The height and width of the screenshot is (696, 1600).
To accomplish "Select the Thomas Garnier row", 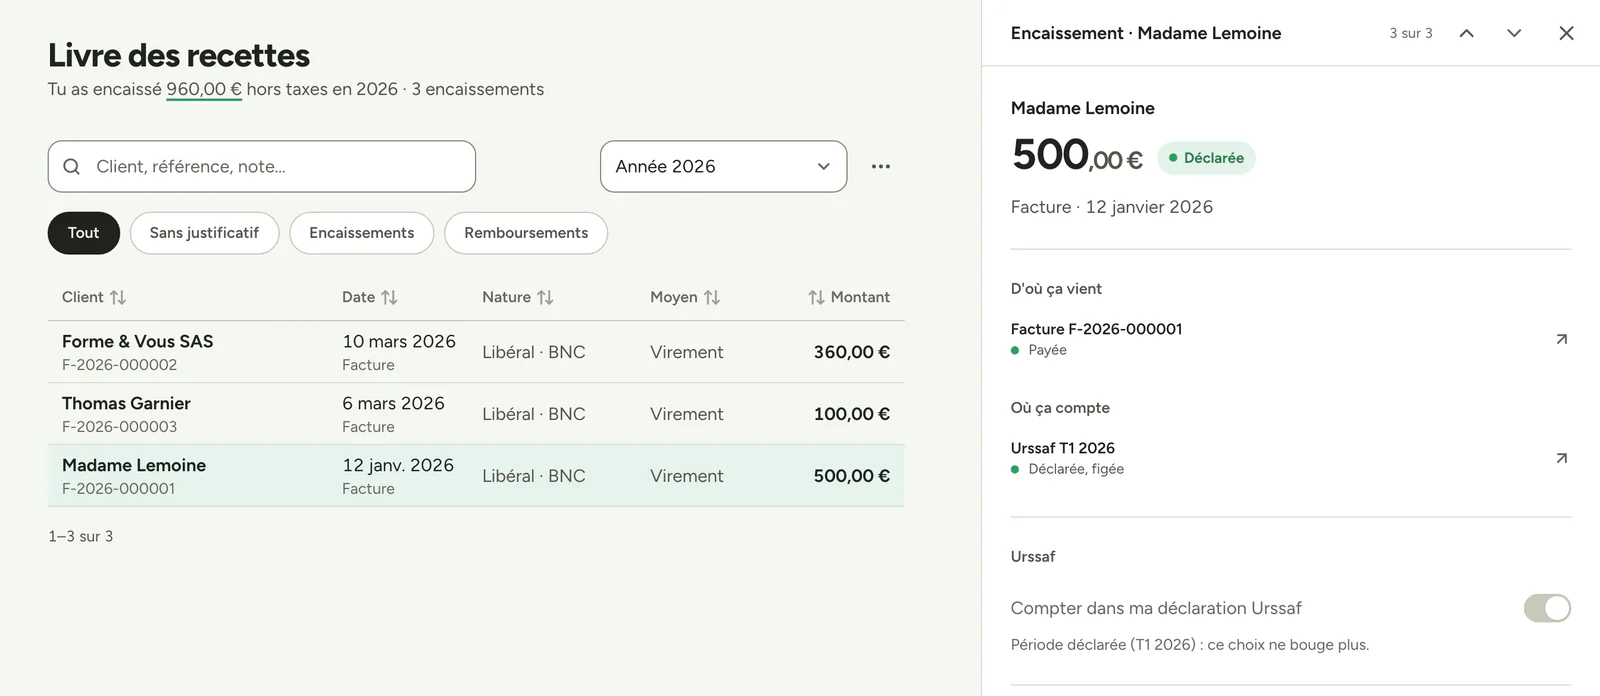I will point(476,414).
